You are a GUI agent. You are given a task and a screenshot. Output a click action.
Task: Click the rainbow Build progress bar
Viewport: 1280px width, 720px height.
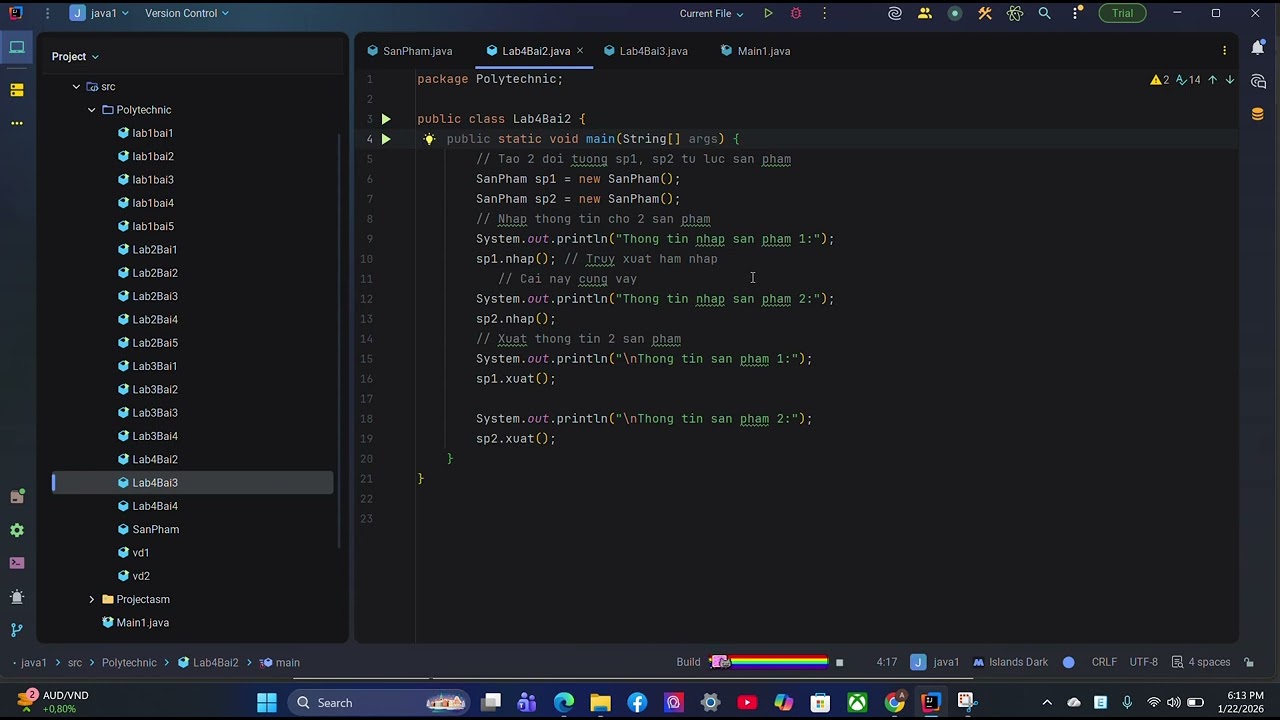click(768, 662)
